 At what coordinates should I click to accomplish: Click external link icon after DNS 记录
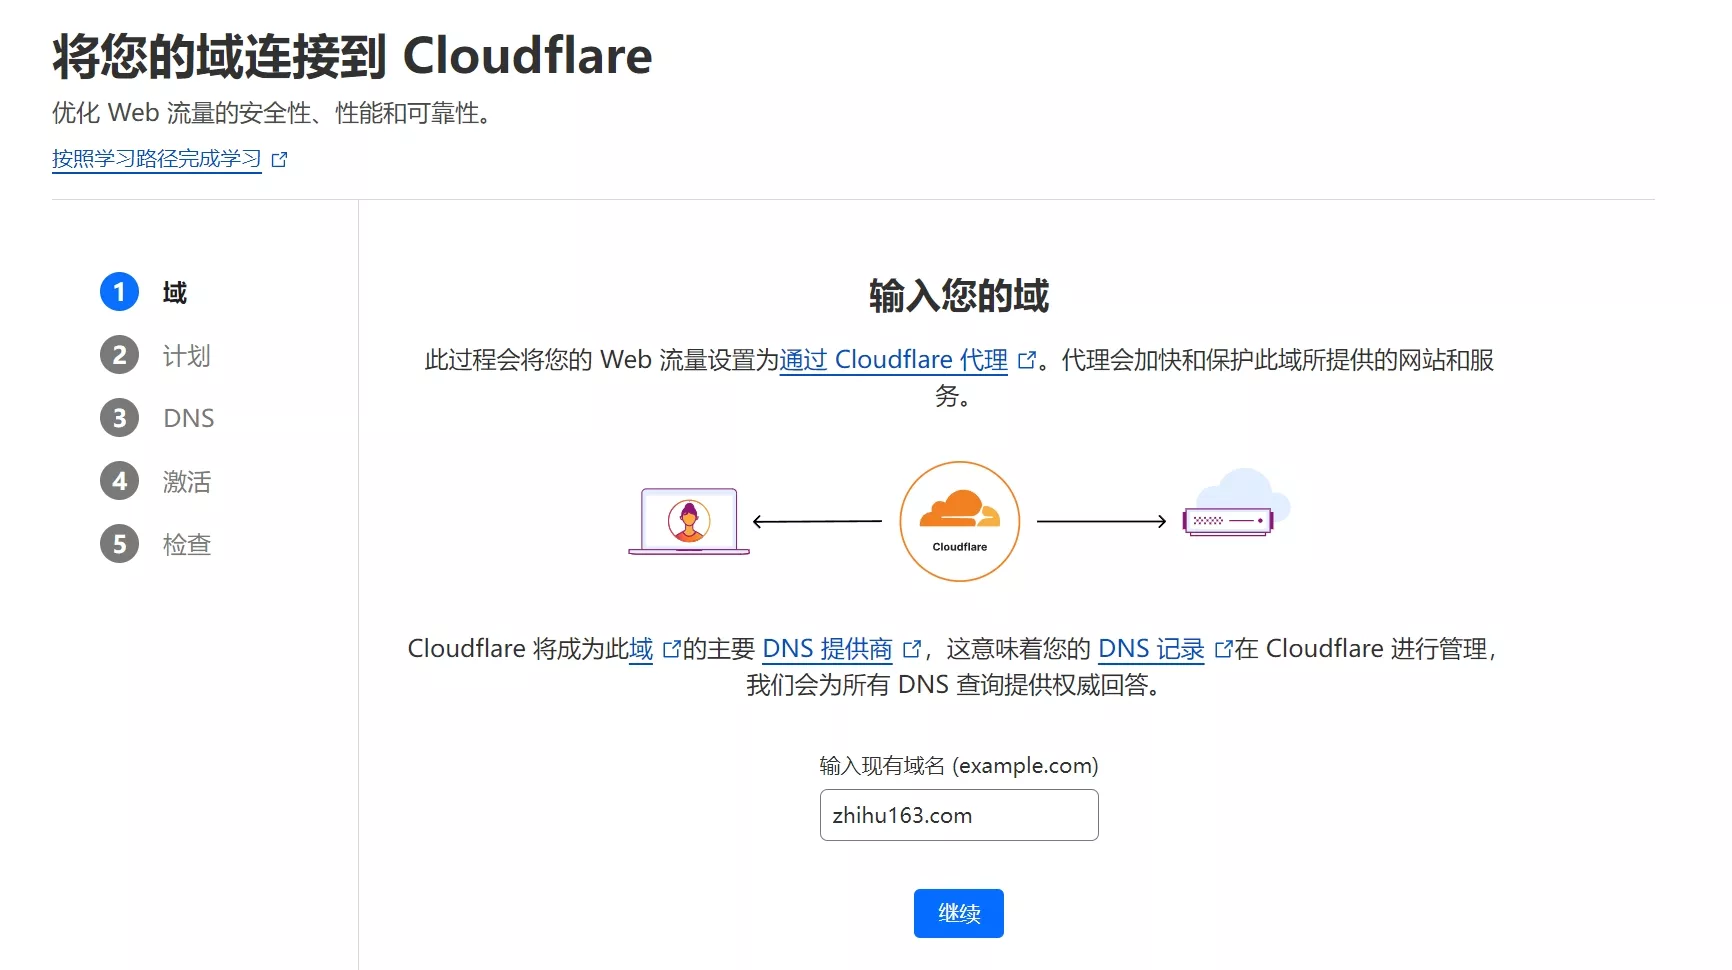[1223, 649]
